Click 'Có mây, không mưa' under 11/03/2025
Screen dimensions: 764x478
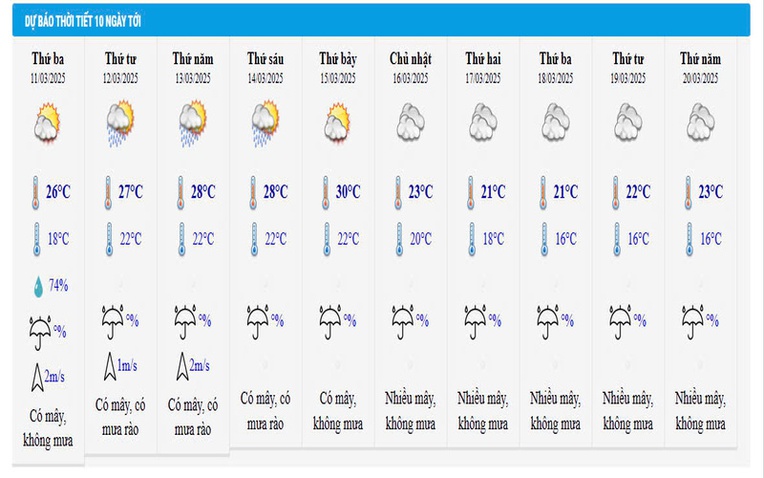[48, 428]
